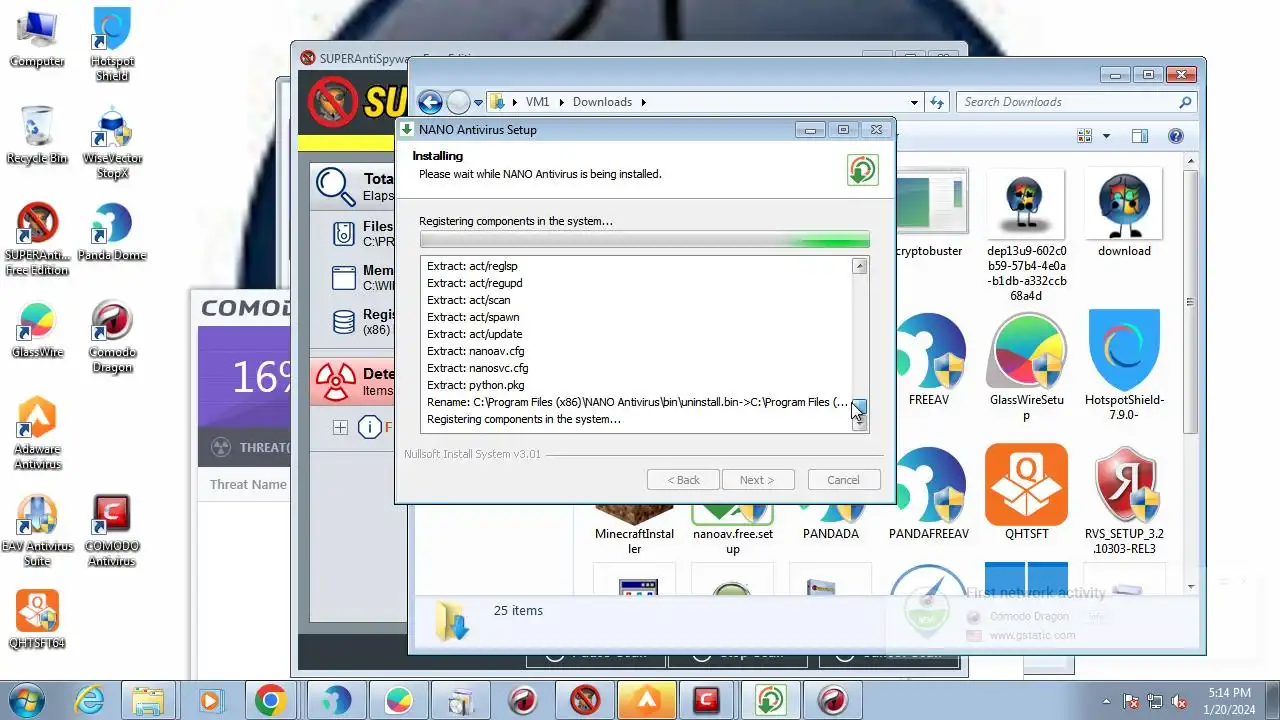
Task: Click log line 'Extract: python.pkg'
Action: pos(476,385)
